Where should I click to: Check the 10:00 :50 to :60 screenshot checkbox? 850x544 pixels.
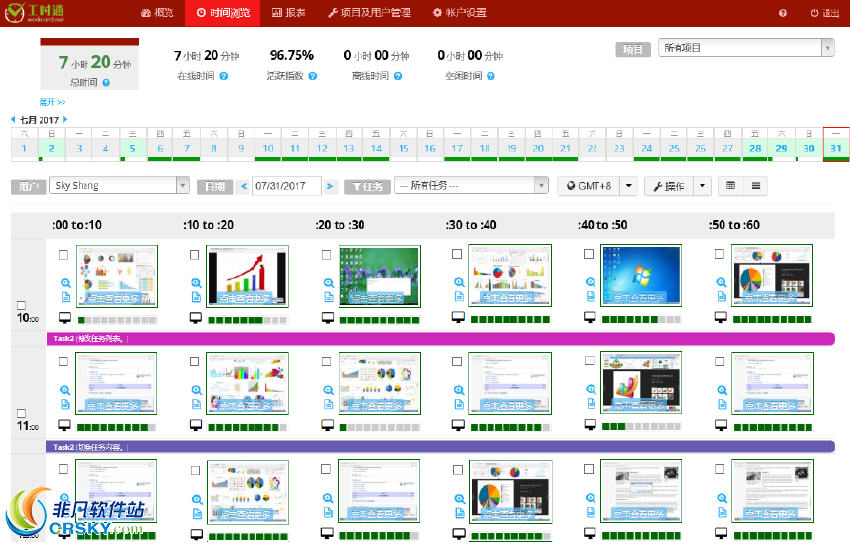pos(719,254)
